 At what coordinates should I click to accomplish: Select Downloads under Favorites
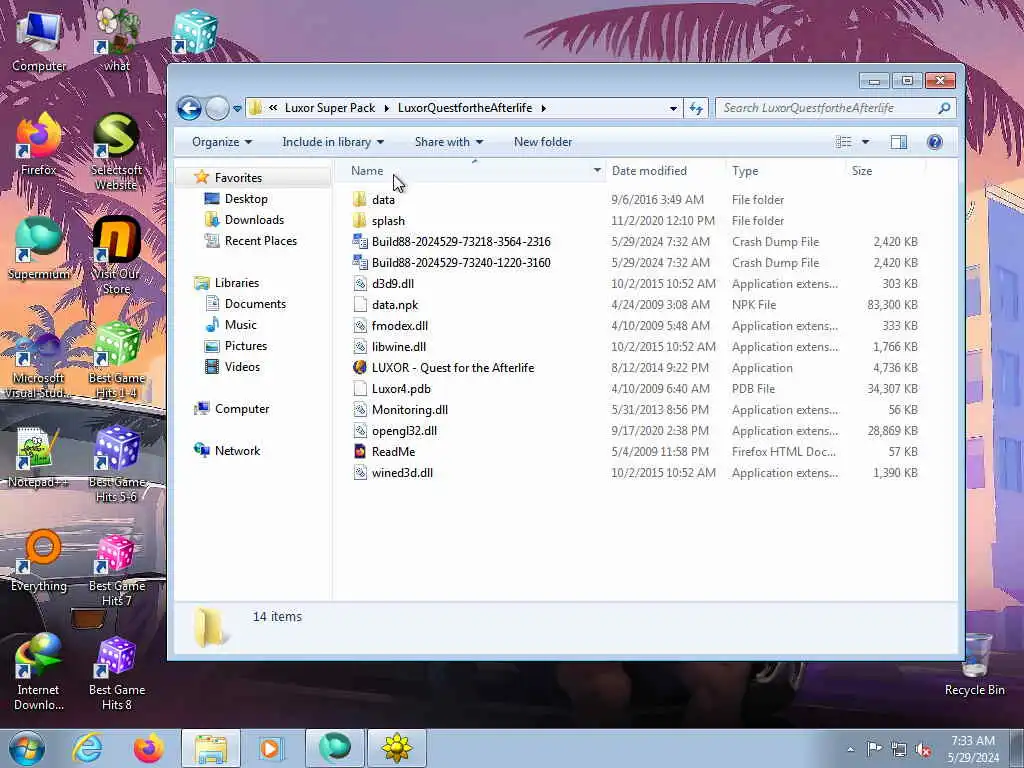point(254,219)
